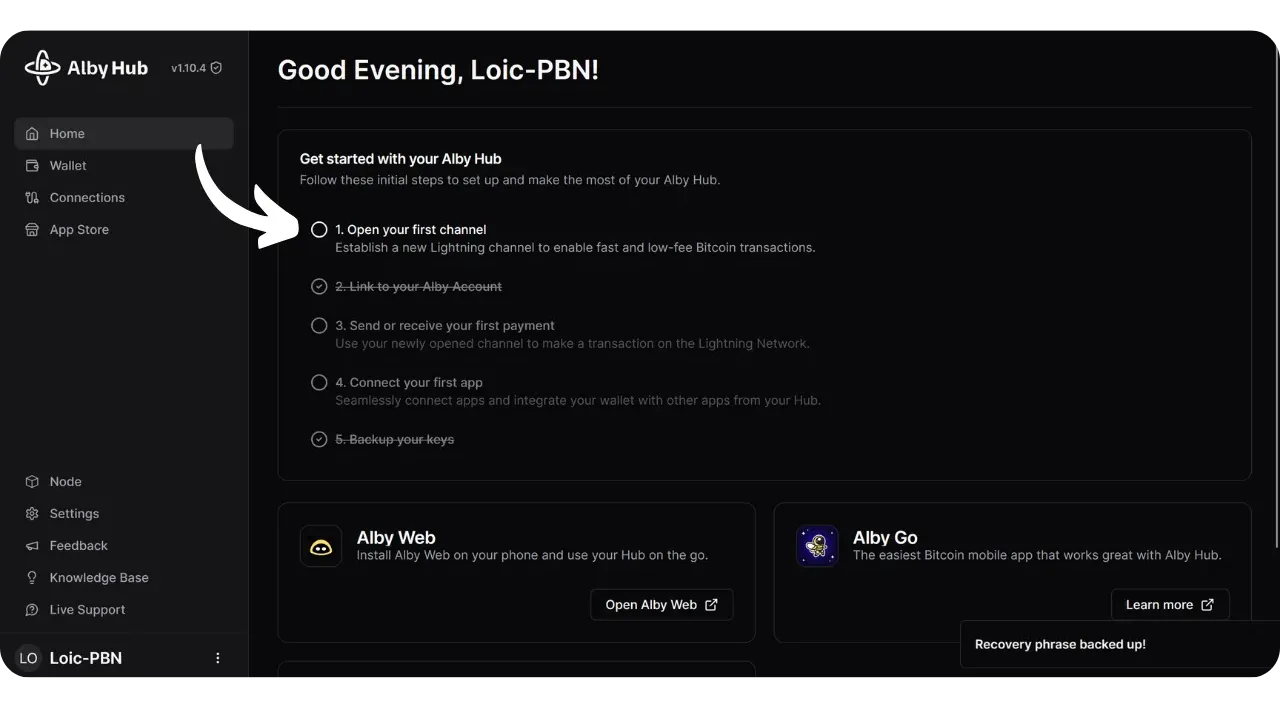Image resolution: width=1280 pixels, height=708 pixels.
Task: Click the version shield icon
Action: 216,68
